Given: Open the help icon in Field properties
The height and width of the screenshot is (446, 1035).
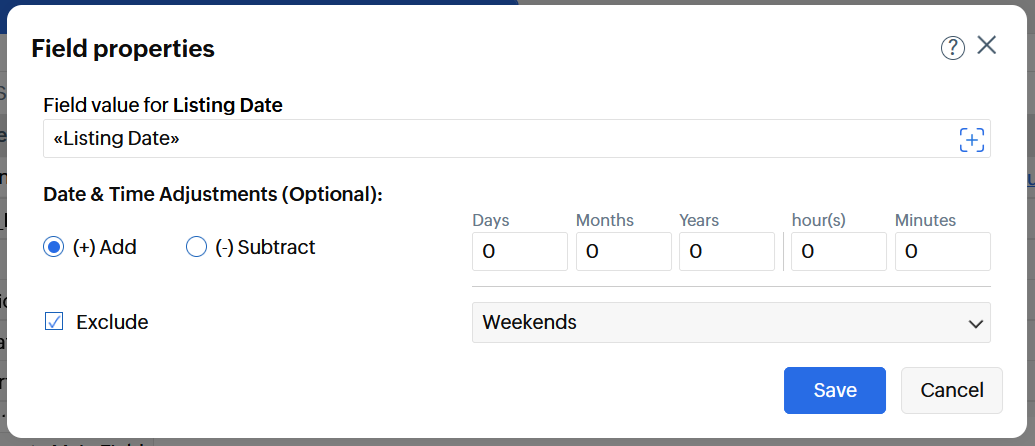Looking at the screenshot, I should (x=952, y=48).
